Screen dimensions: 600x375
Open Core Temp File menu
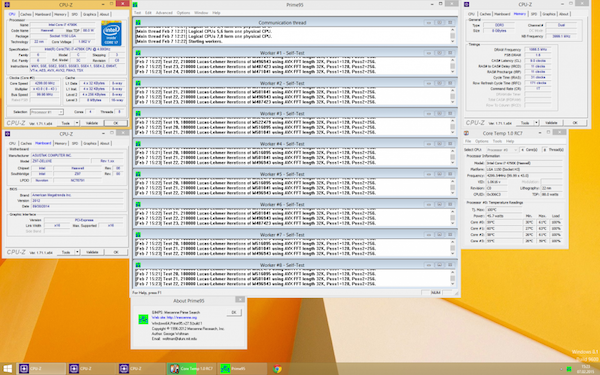468,141
